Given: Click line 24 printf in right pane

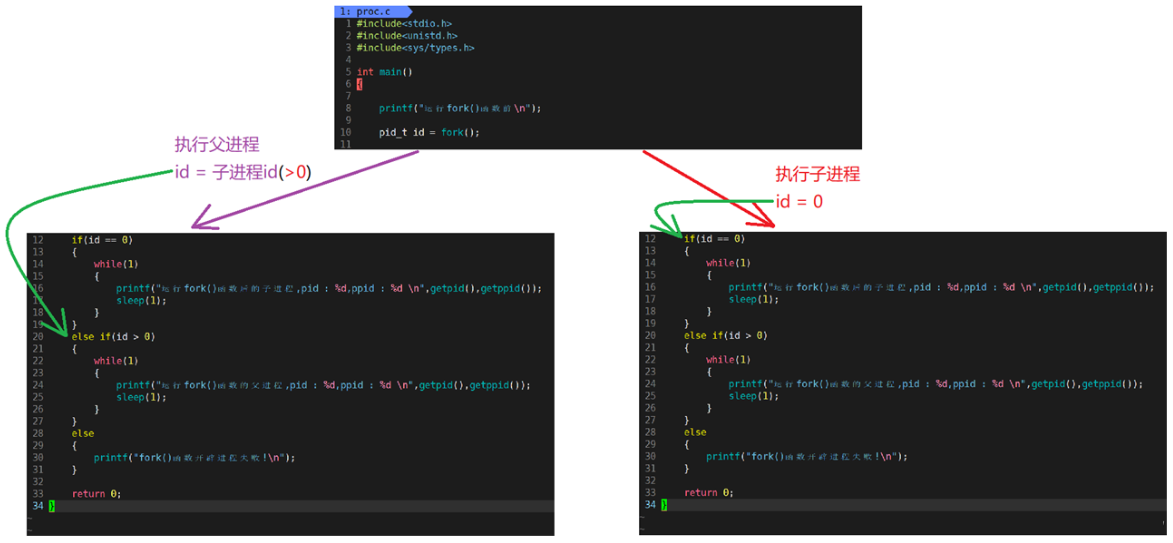Looking at the screenshot, I should point(937,384).
